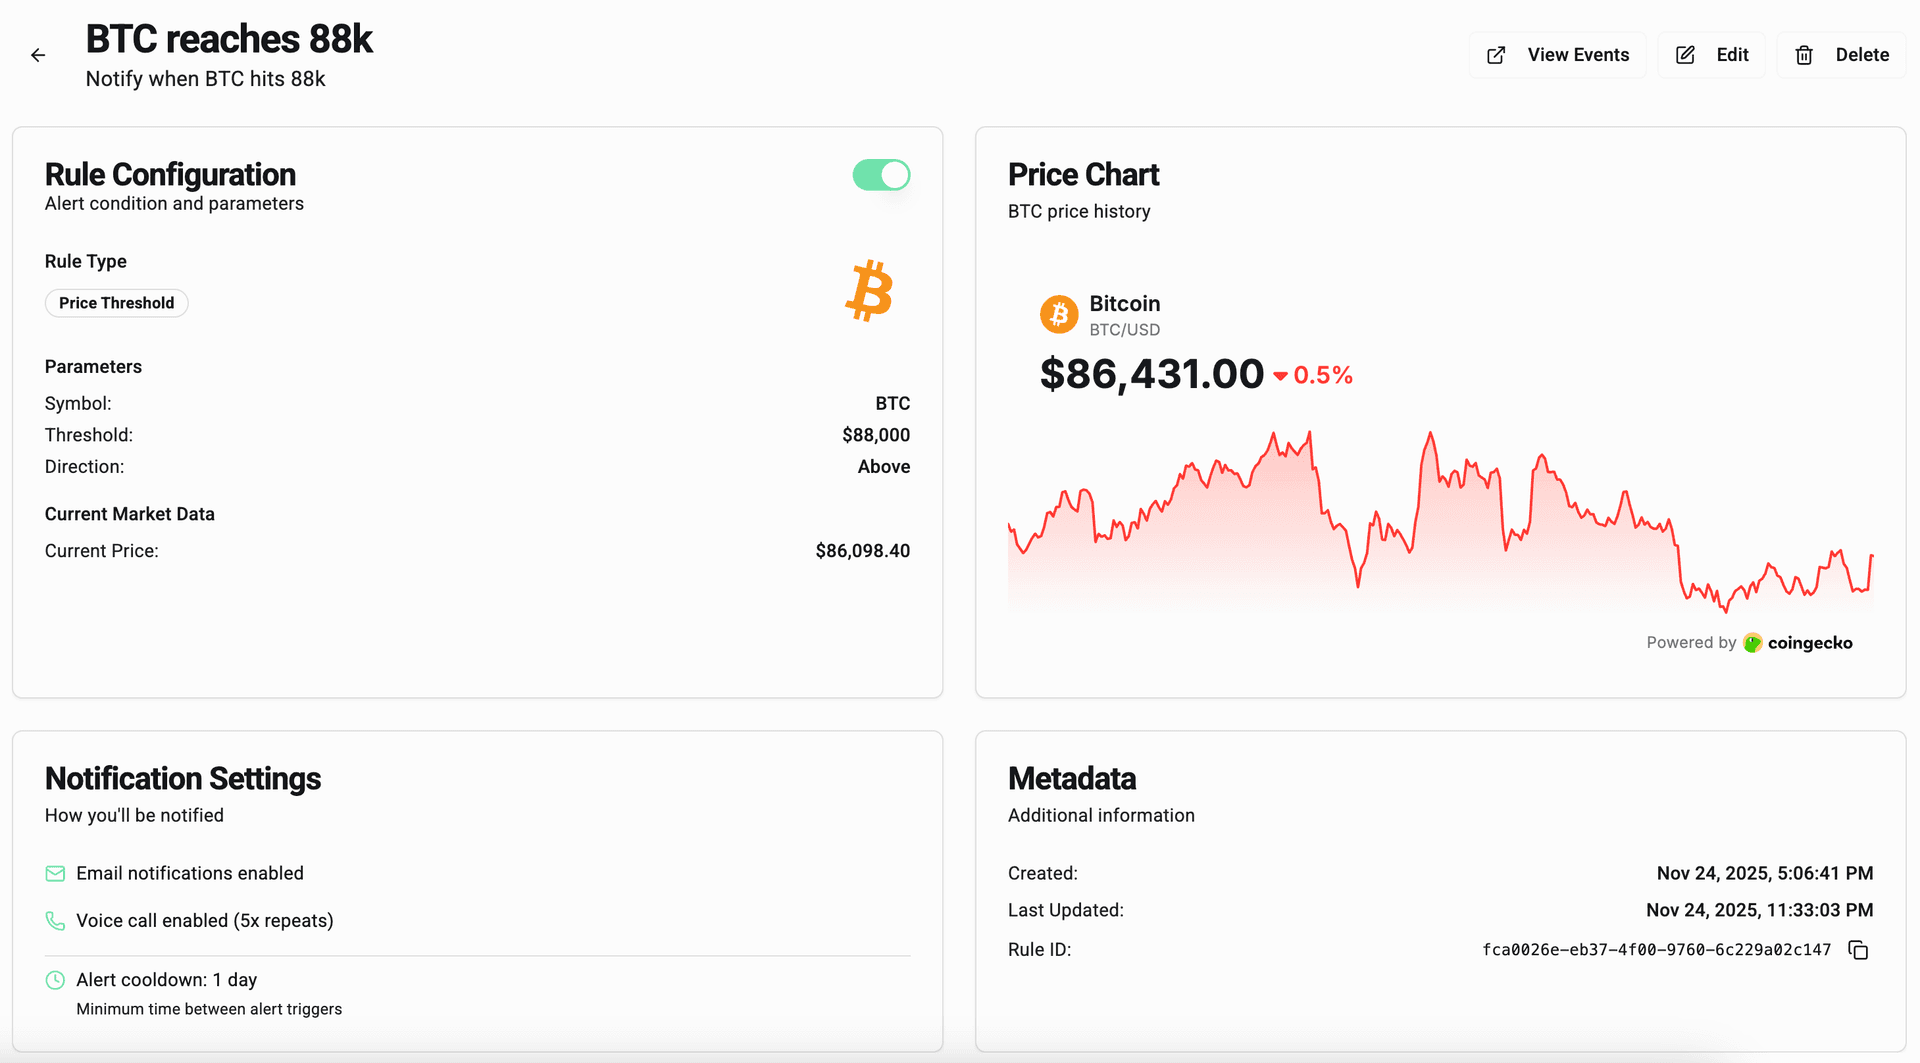Click the voice call phone icon
The width and height of the screenshot is (1920, 1063).
[55, 921]
